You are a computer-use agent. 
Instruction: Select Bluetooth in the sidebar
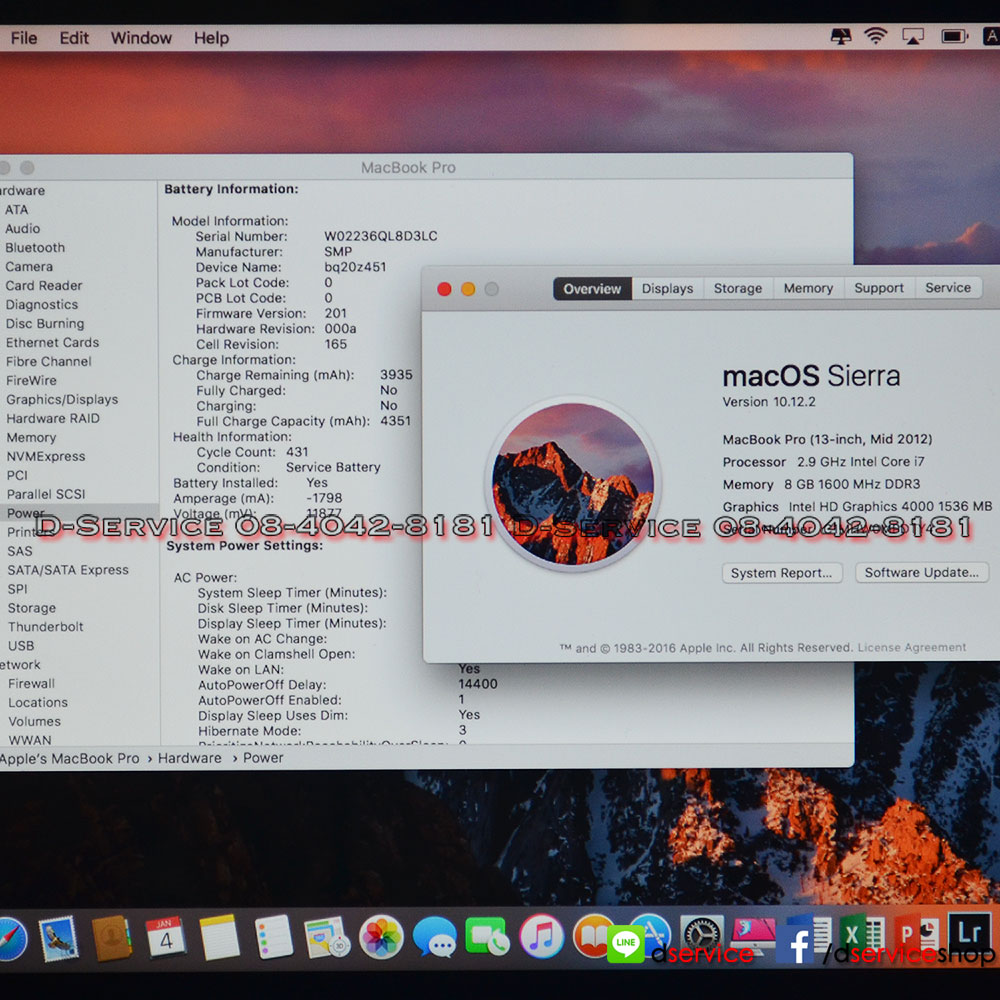[35, 247]
